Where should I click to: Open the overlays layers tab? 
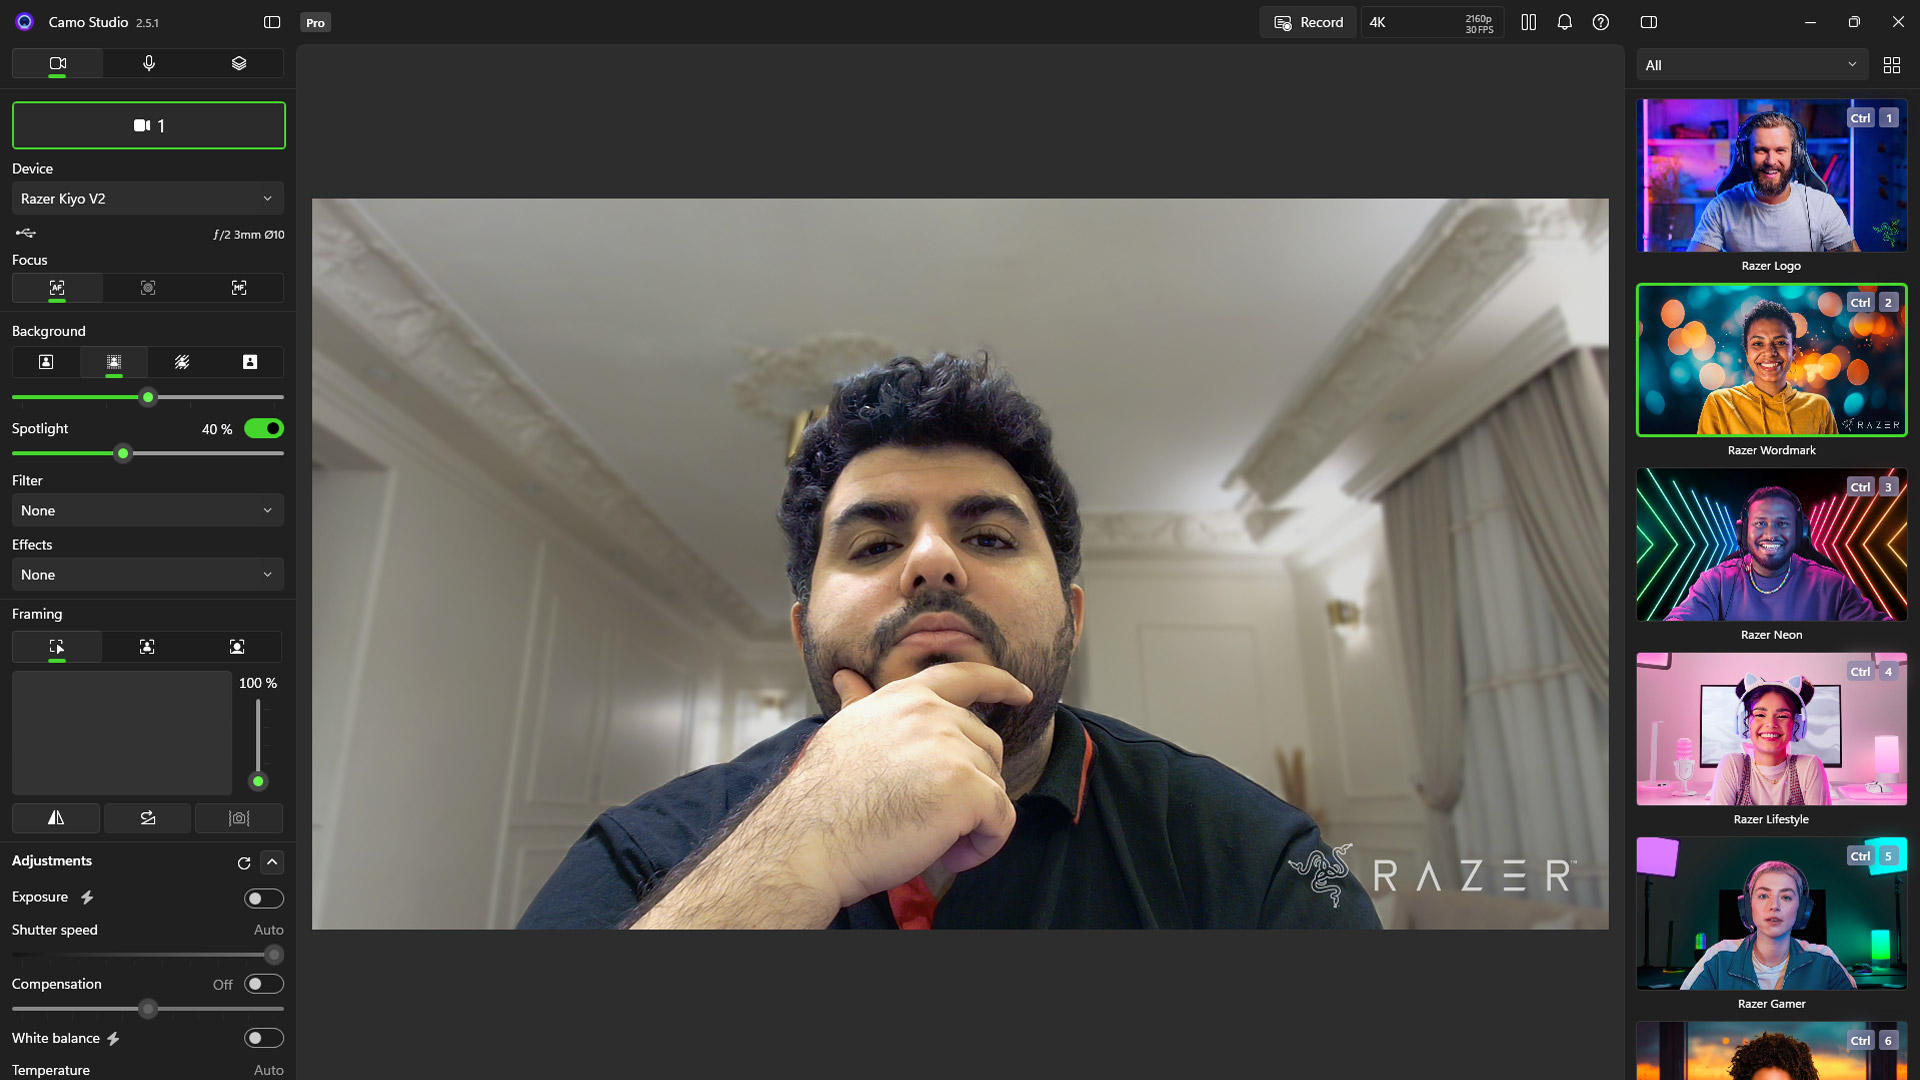click(x=239, y=63)
